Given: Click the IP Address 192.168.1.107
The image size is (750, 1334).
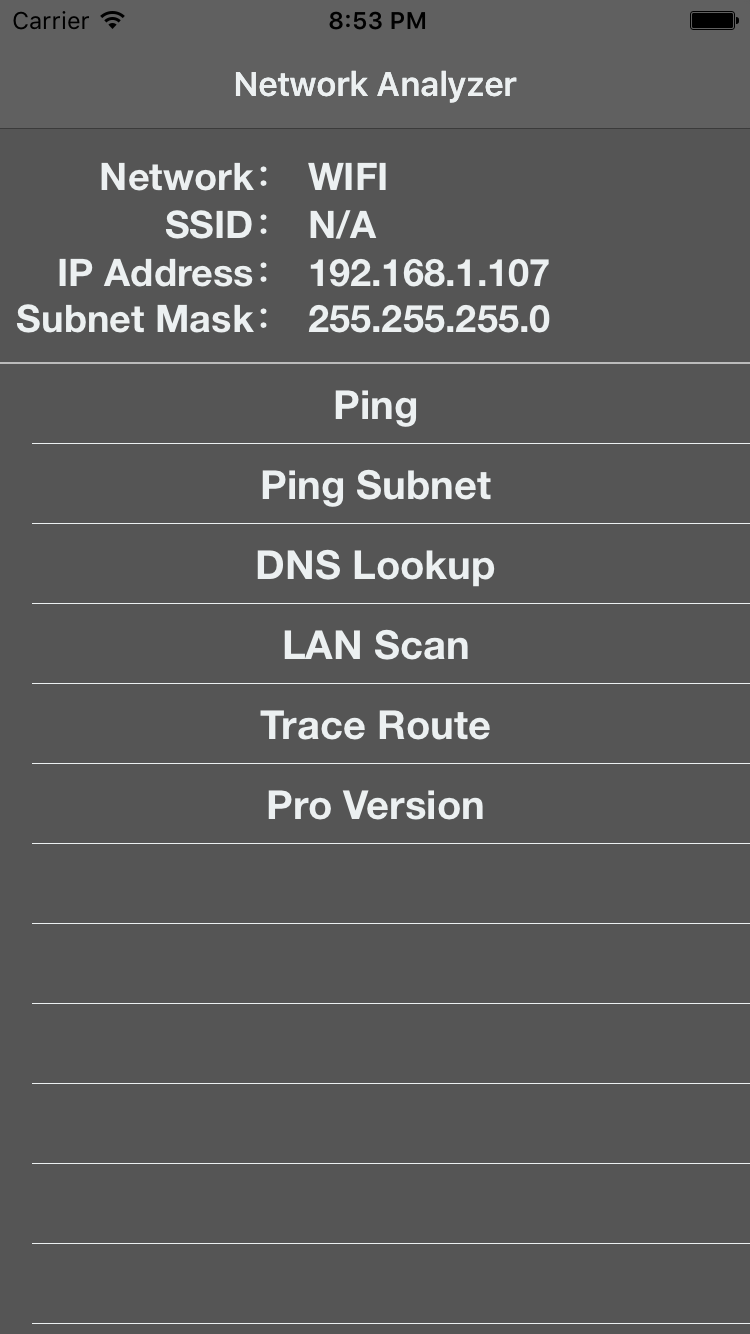Looking at the screenshot, I should pyautogui.click(x=428, y=272).
